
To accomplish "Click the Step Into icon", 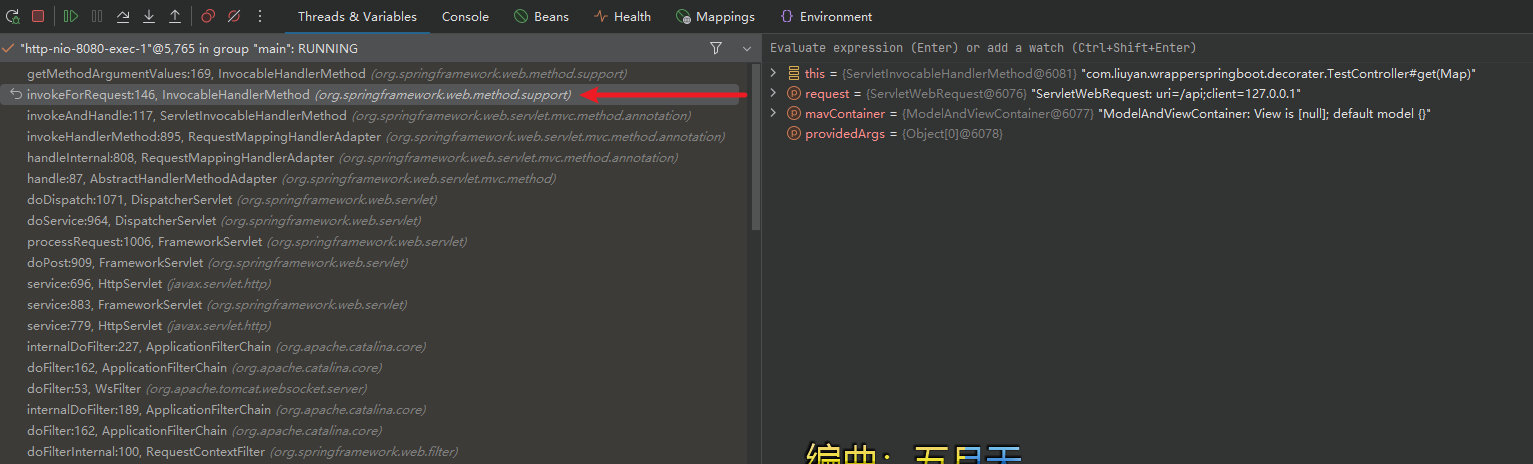I will click(149, 16).
